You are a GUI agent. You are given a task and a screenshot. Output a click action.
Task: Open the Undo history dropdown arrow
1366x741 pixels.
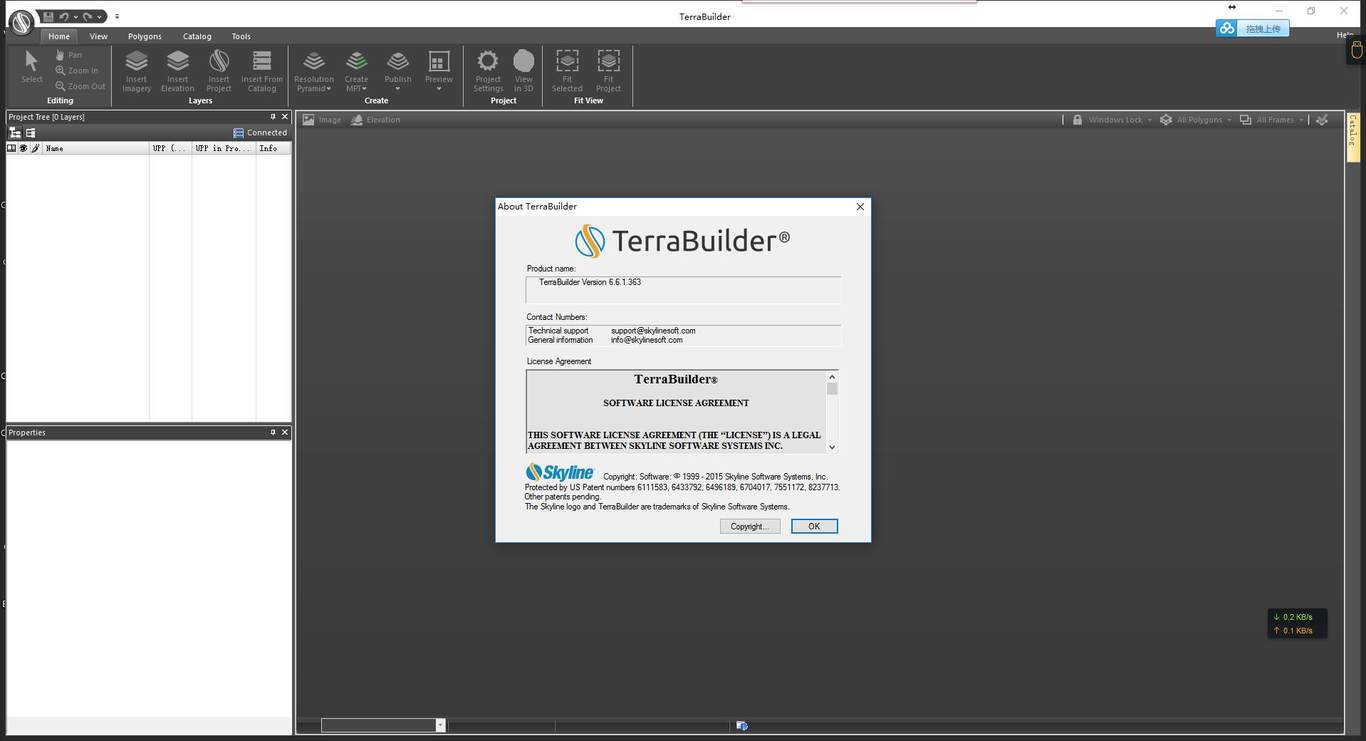[76, 17]
